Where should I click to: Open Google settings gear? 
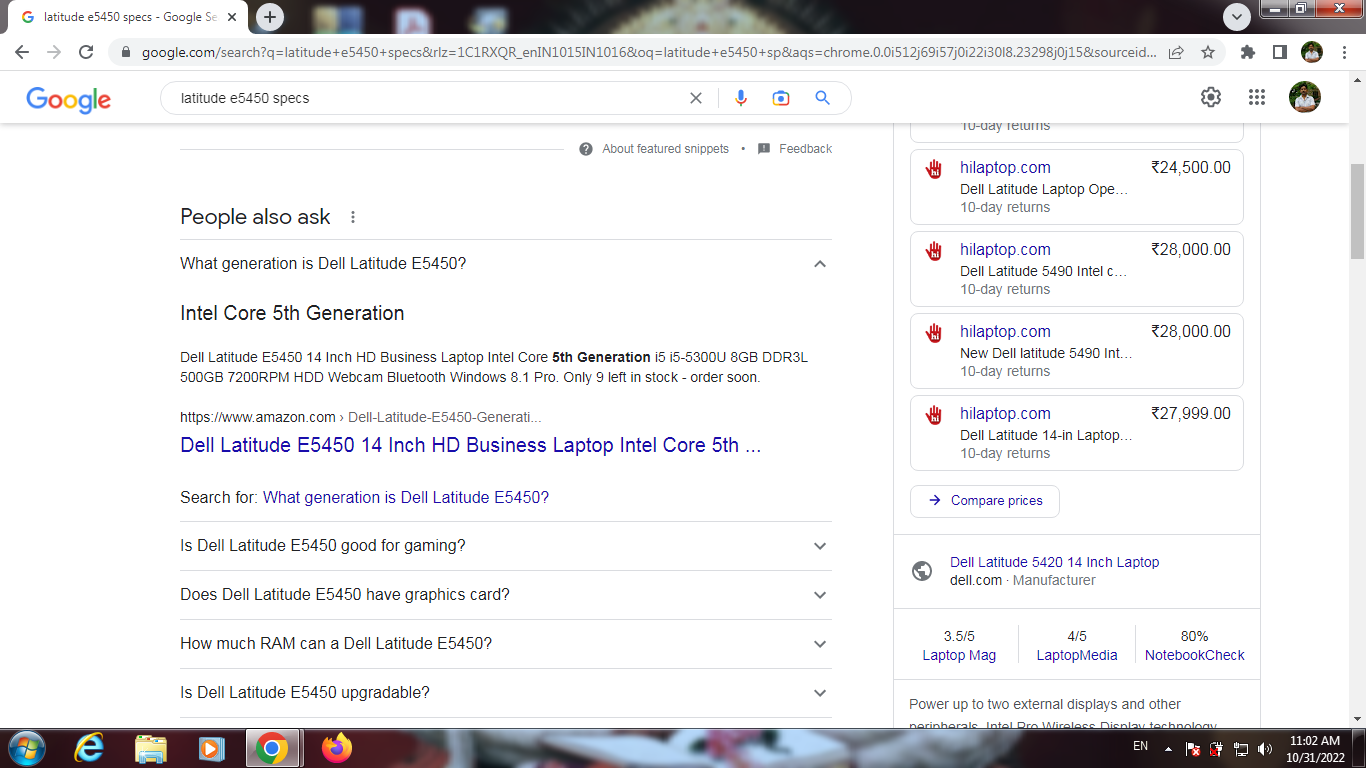(x=1211, y=97)
